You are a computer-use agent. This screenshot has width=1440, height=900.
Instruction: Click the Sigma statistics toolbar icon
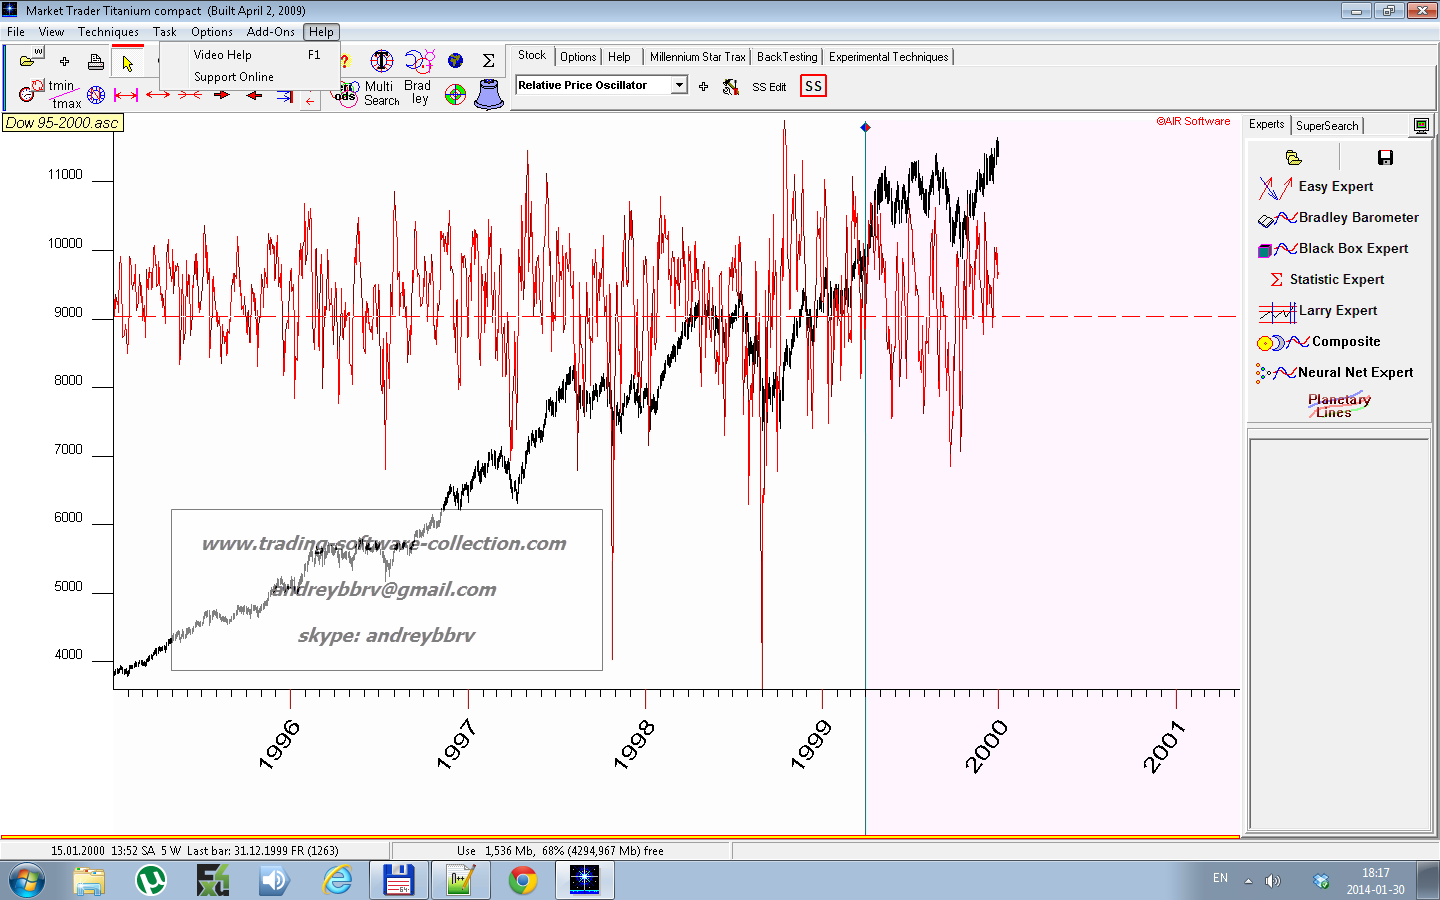[x=488, y=61]
